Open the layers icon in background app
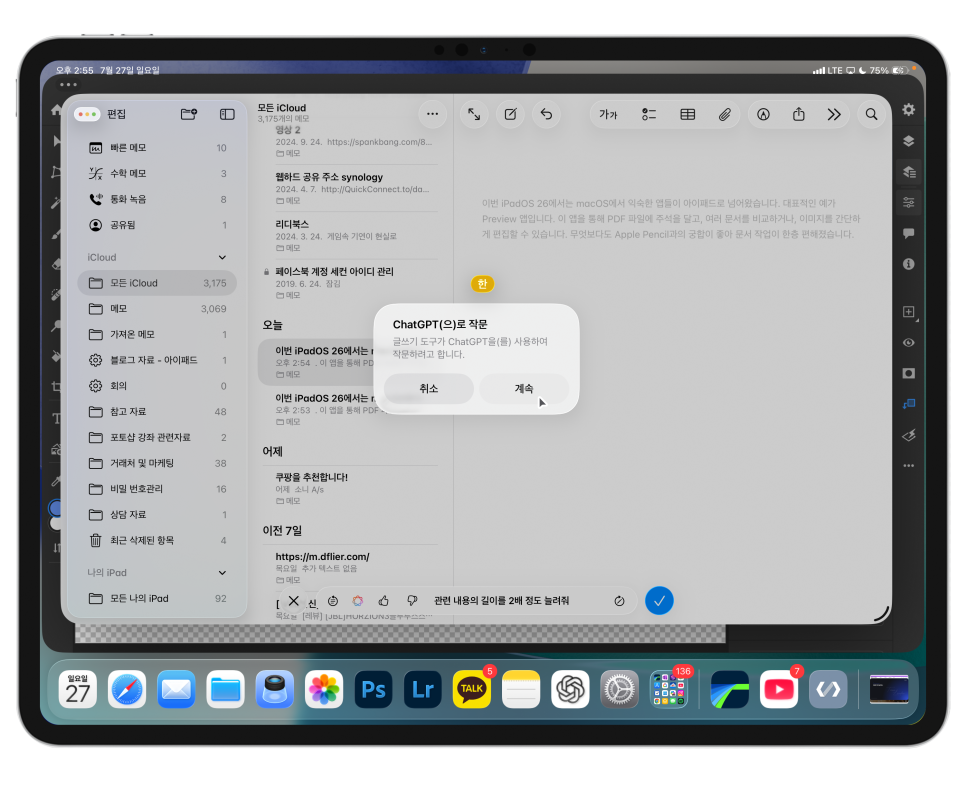Screen dimensions: 966x785 (909, 141)
